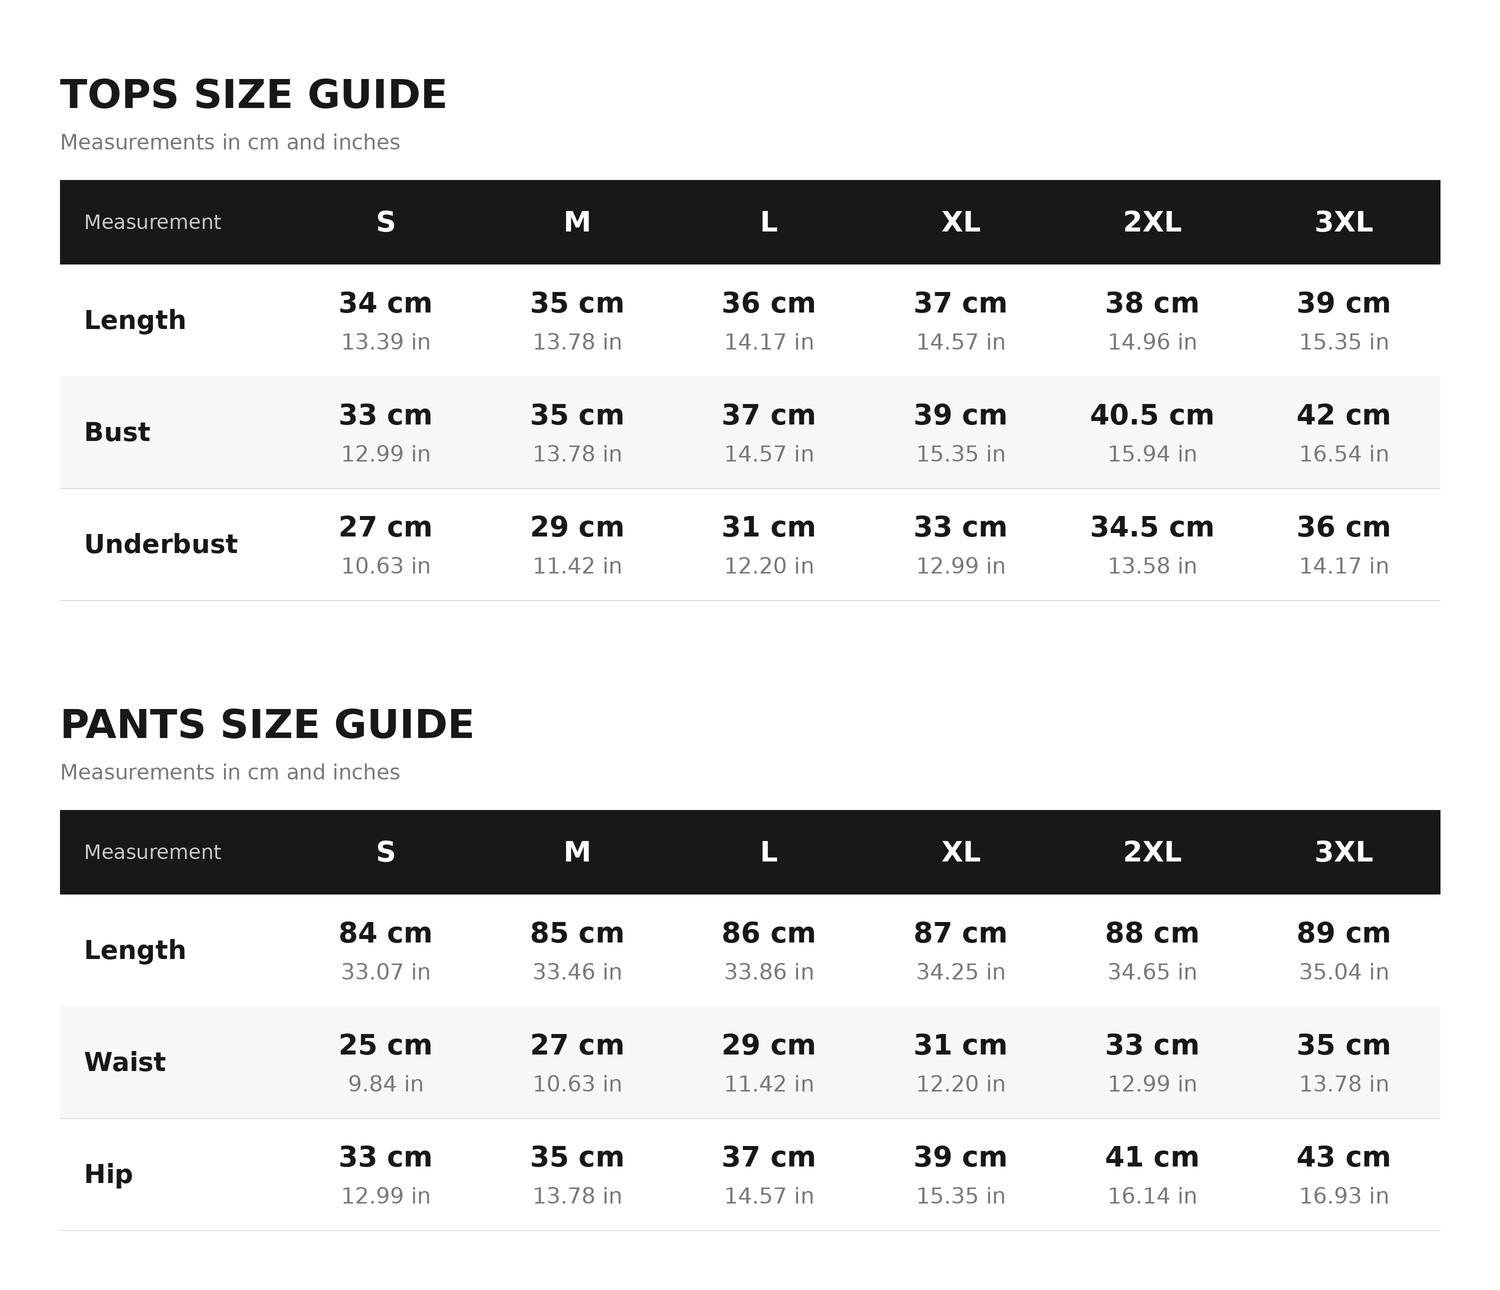Image resolution: width=1500 pixels, height=1290 pixels.
Task: Click the Measurement header in tops table
Action: [152, 222]
